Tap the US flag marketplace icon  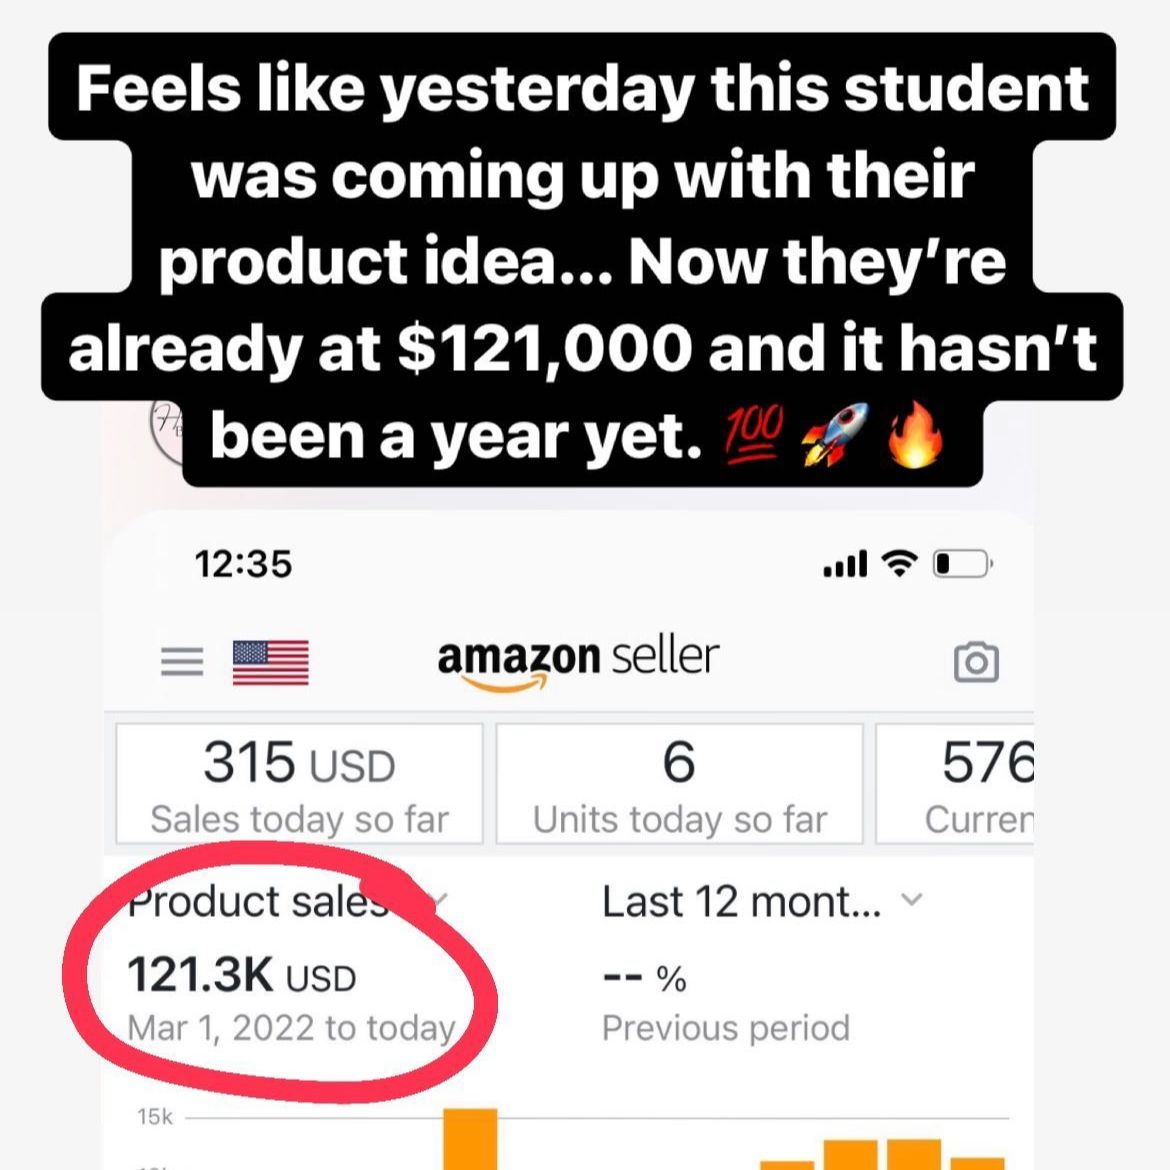coord(270,662)
